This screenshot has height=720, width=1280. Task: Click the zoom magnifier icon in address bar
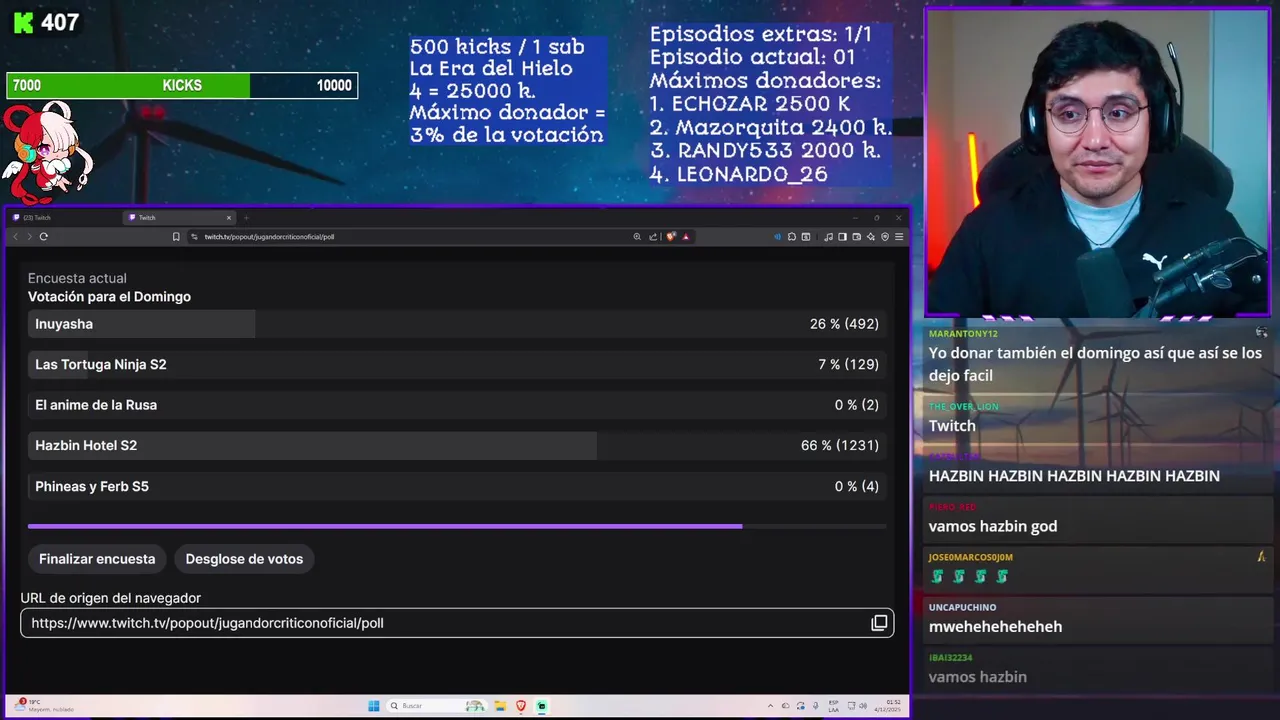click(x=637, y=237)
